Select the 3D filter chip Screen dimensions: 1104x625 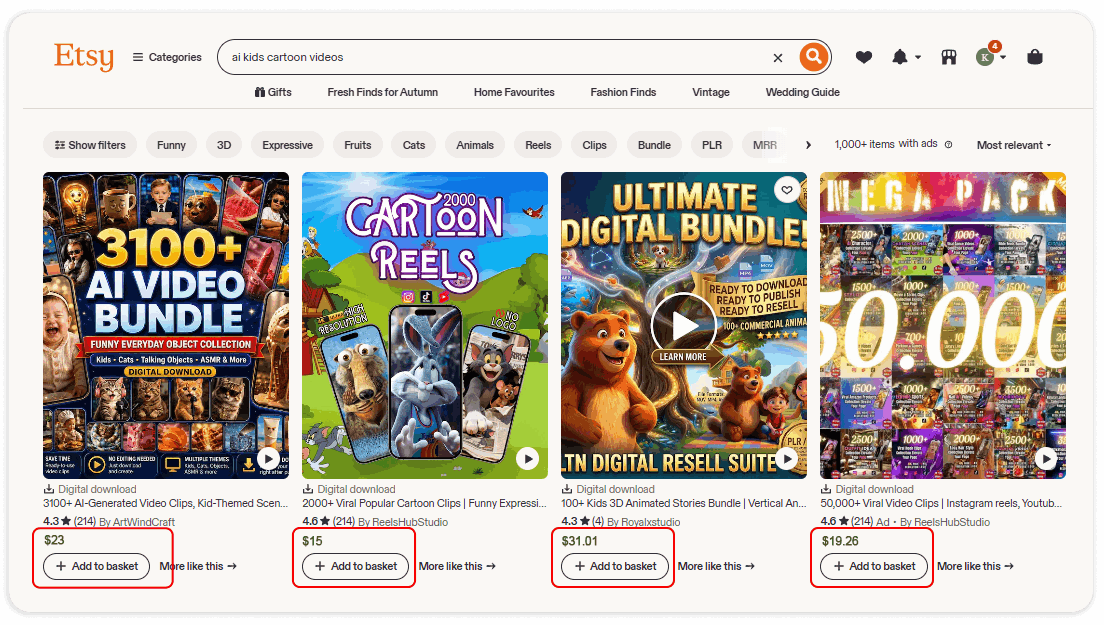pos(224,145)
